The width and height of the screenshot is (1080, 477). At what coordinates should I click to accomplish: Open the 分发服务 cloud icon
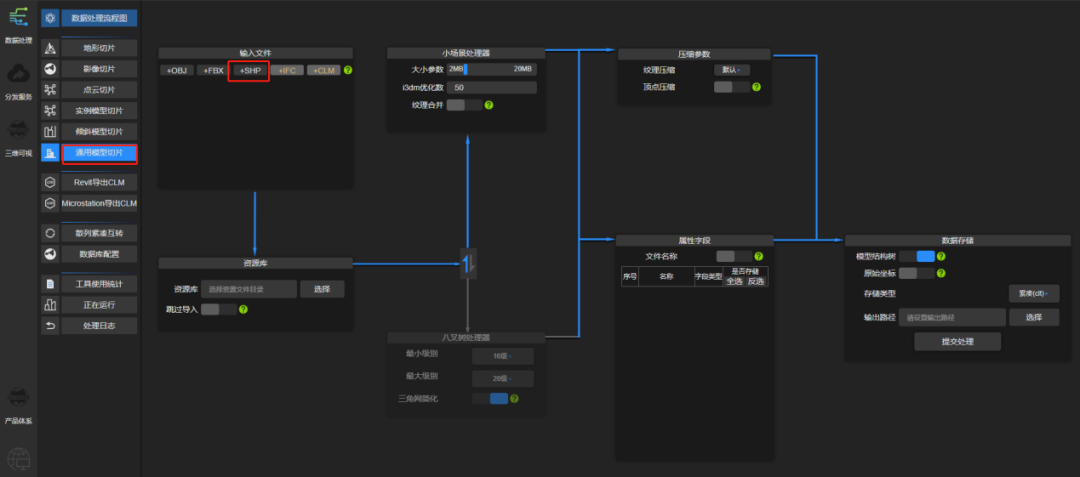pos(19,74)
